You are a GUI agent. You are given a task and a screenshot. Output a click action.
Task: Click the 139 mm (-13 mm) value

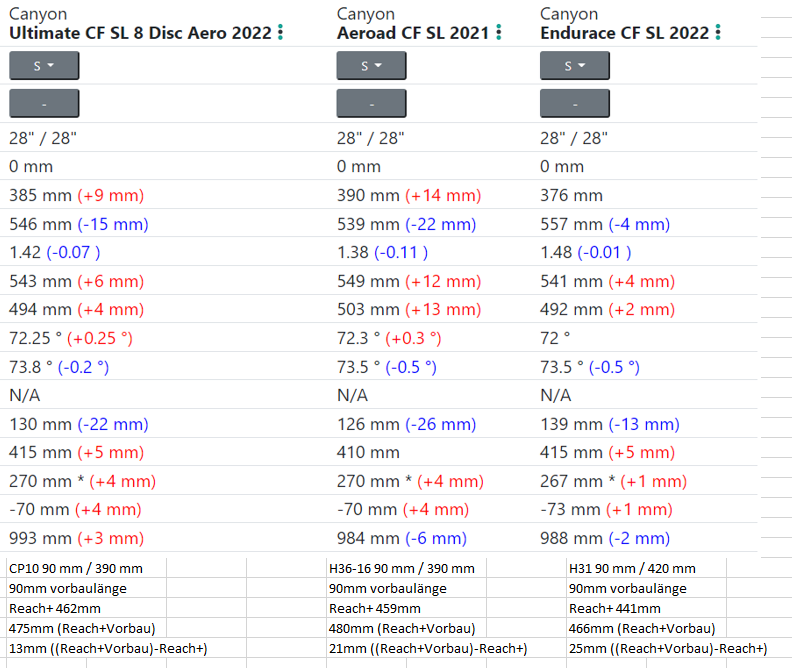(x=610, y=424)
